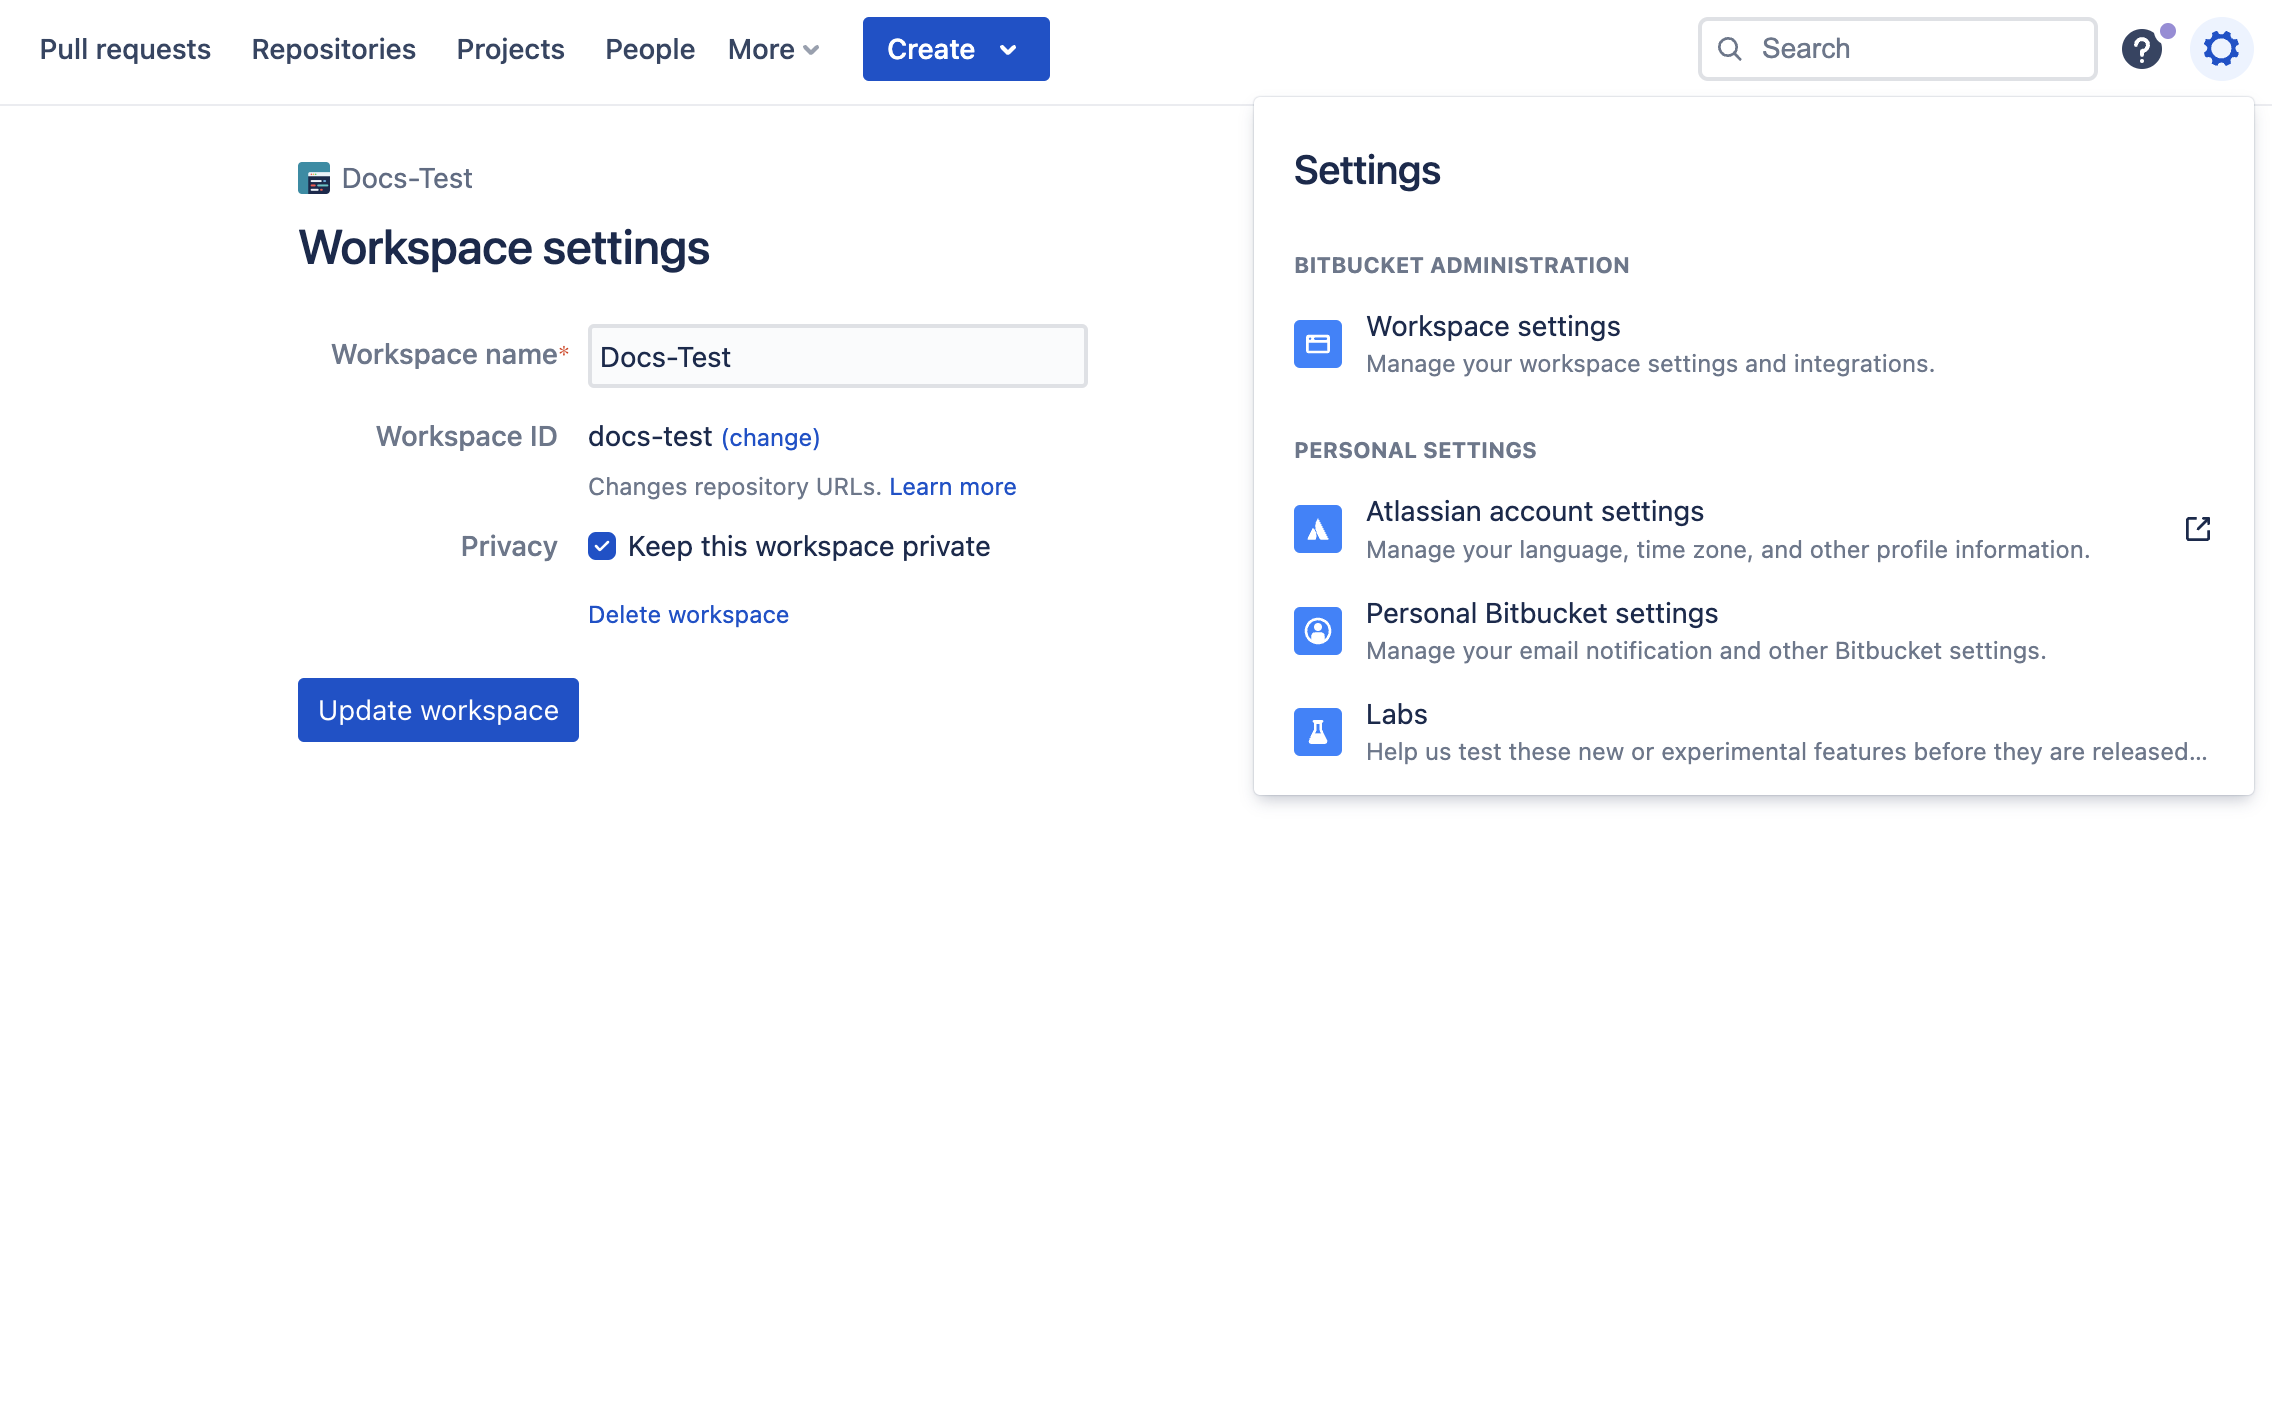
Task: Click the Delete workspace link
Action: coord(688,614)
